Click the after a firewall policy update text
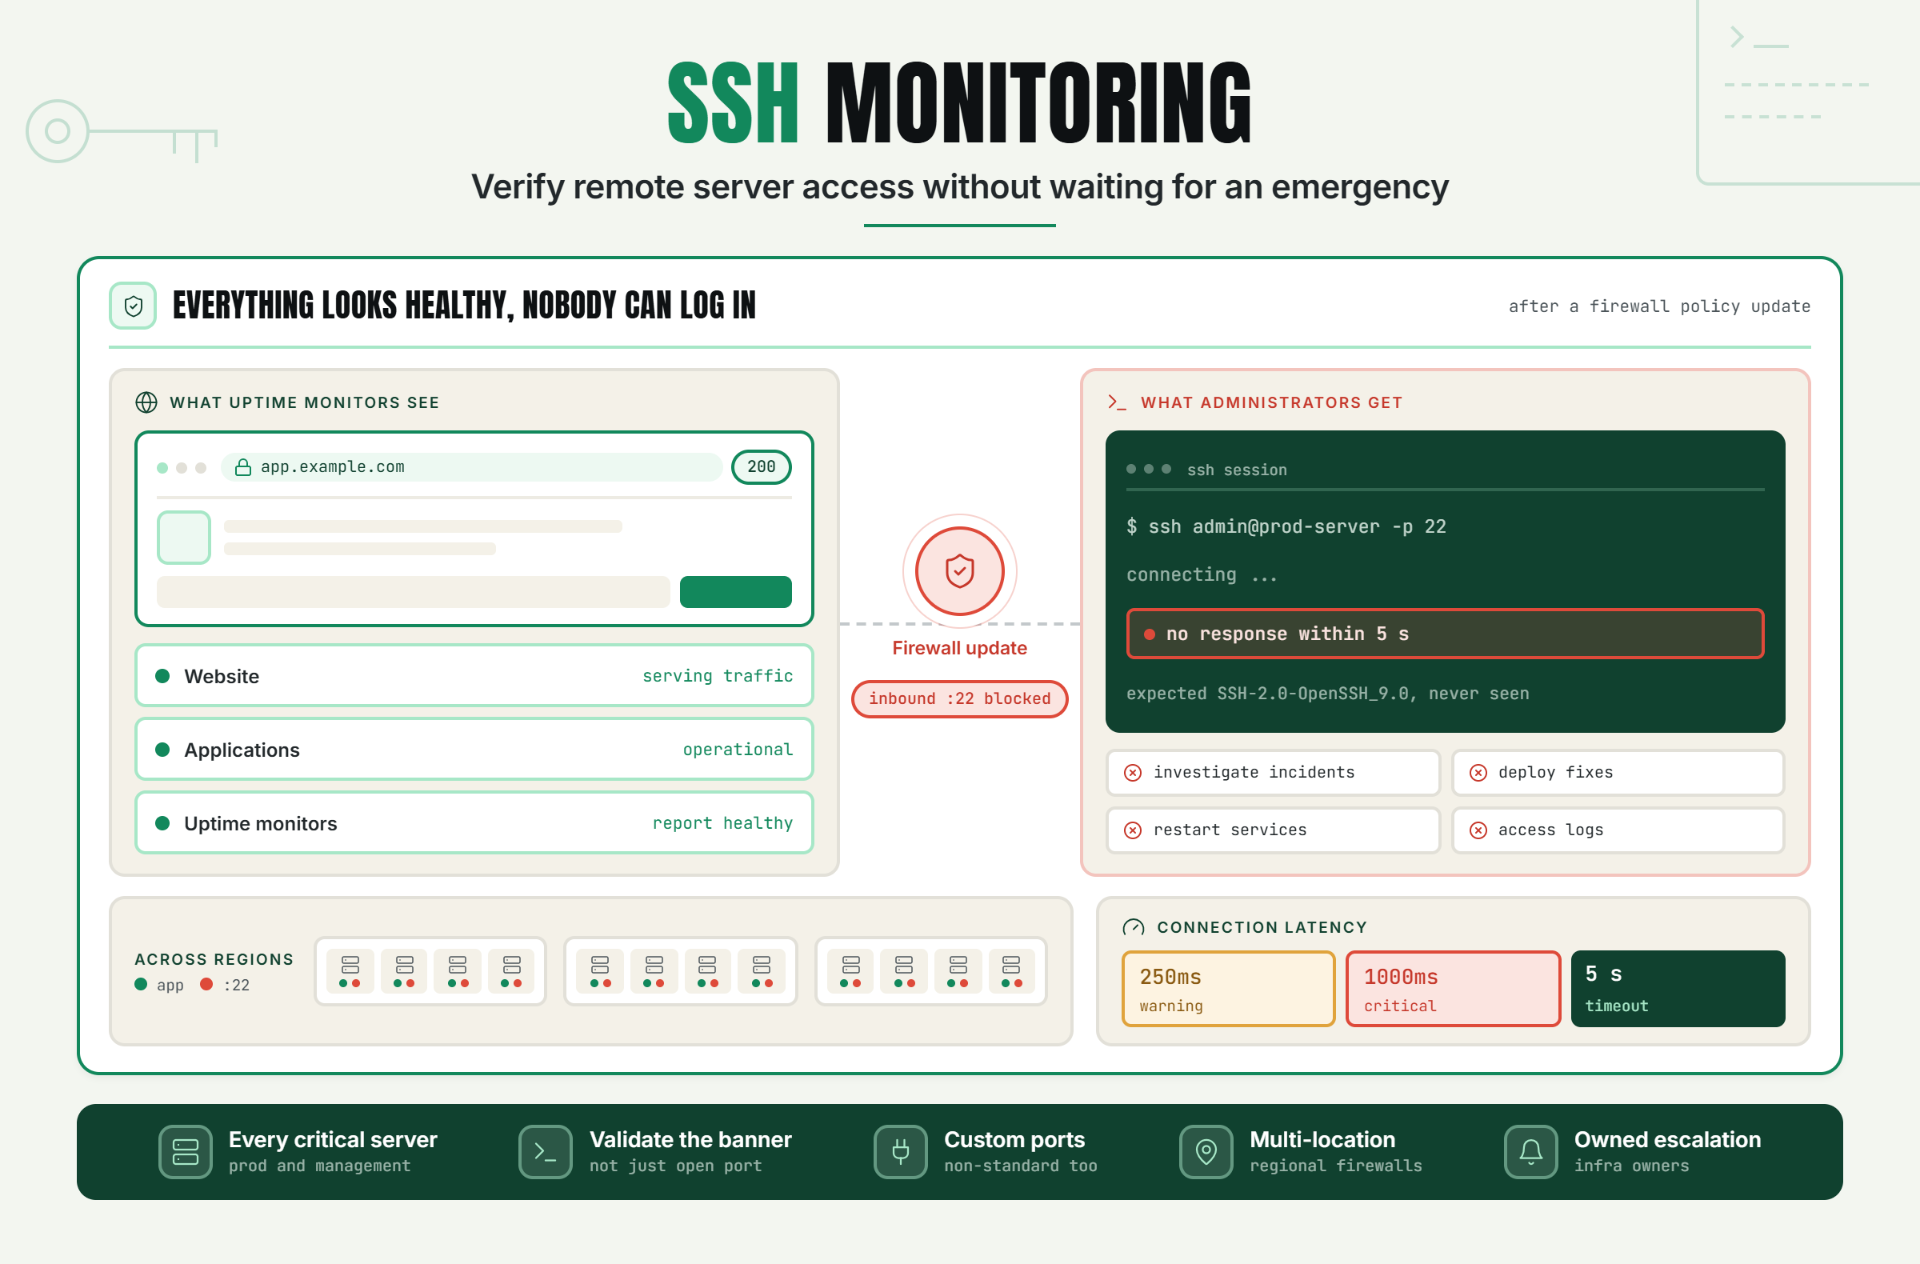The height and width of the screenshot is (1264, 1920). [1659, 306]
